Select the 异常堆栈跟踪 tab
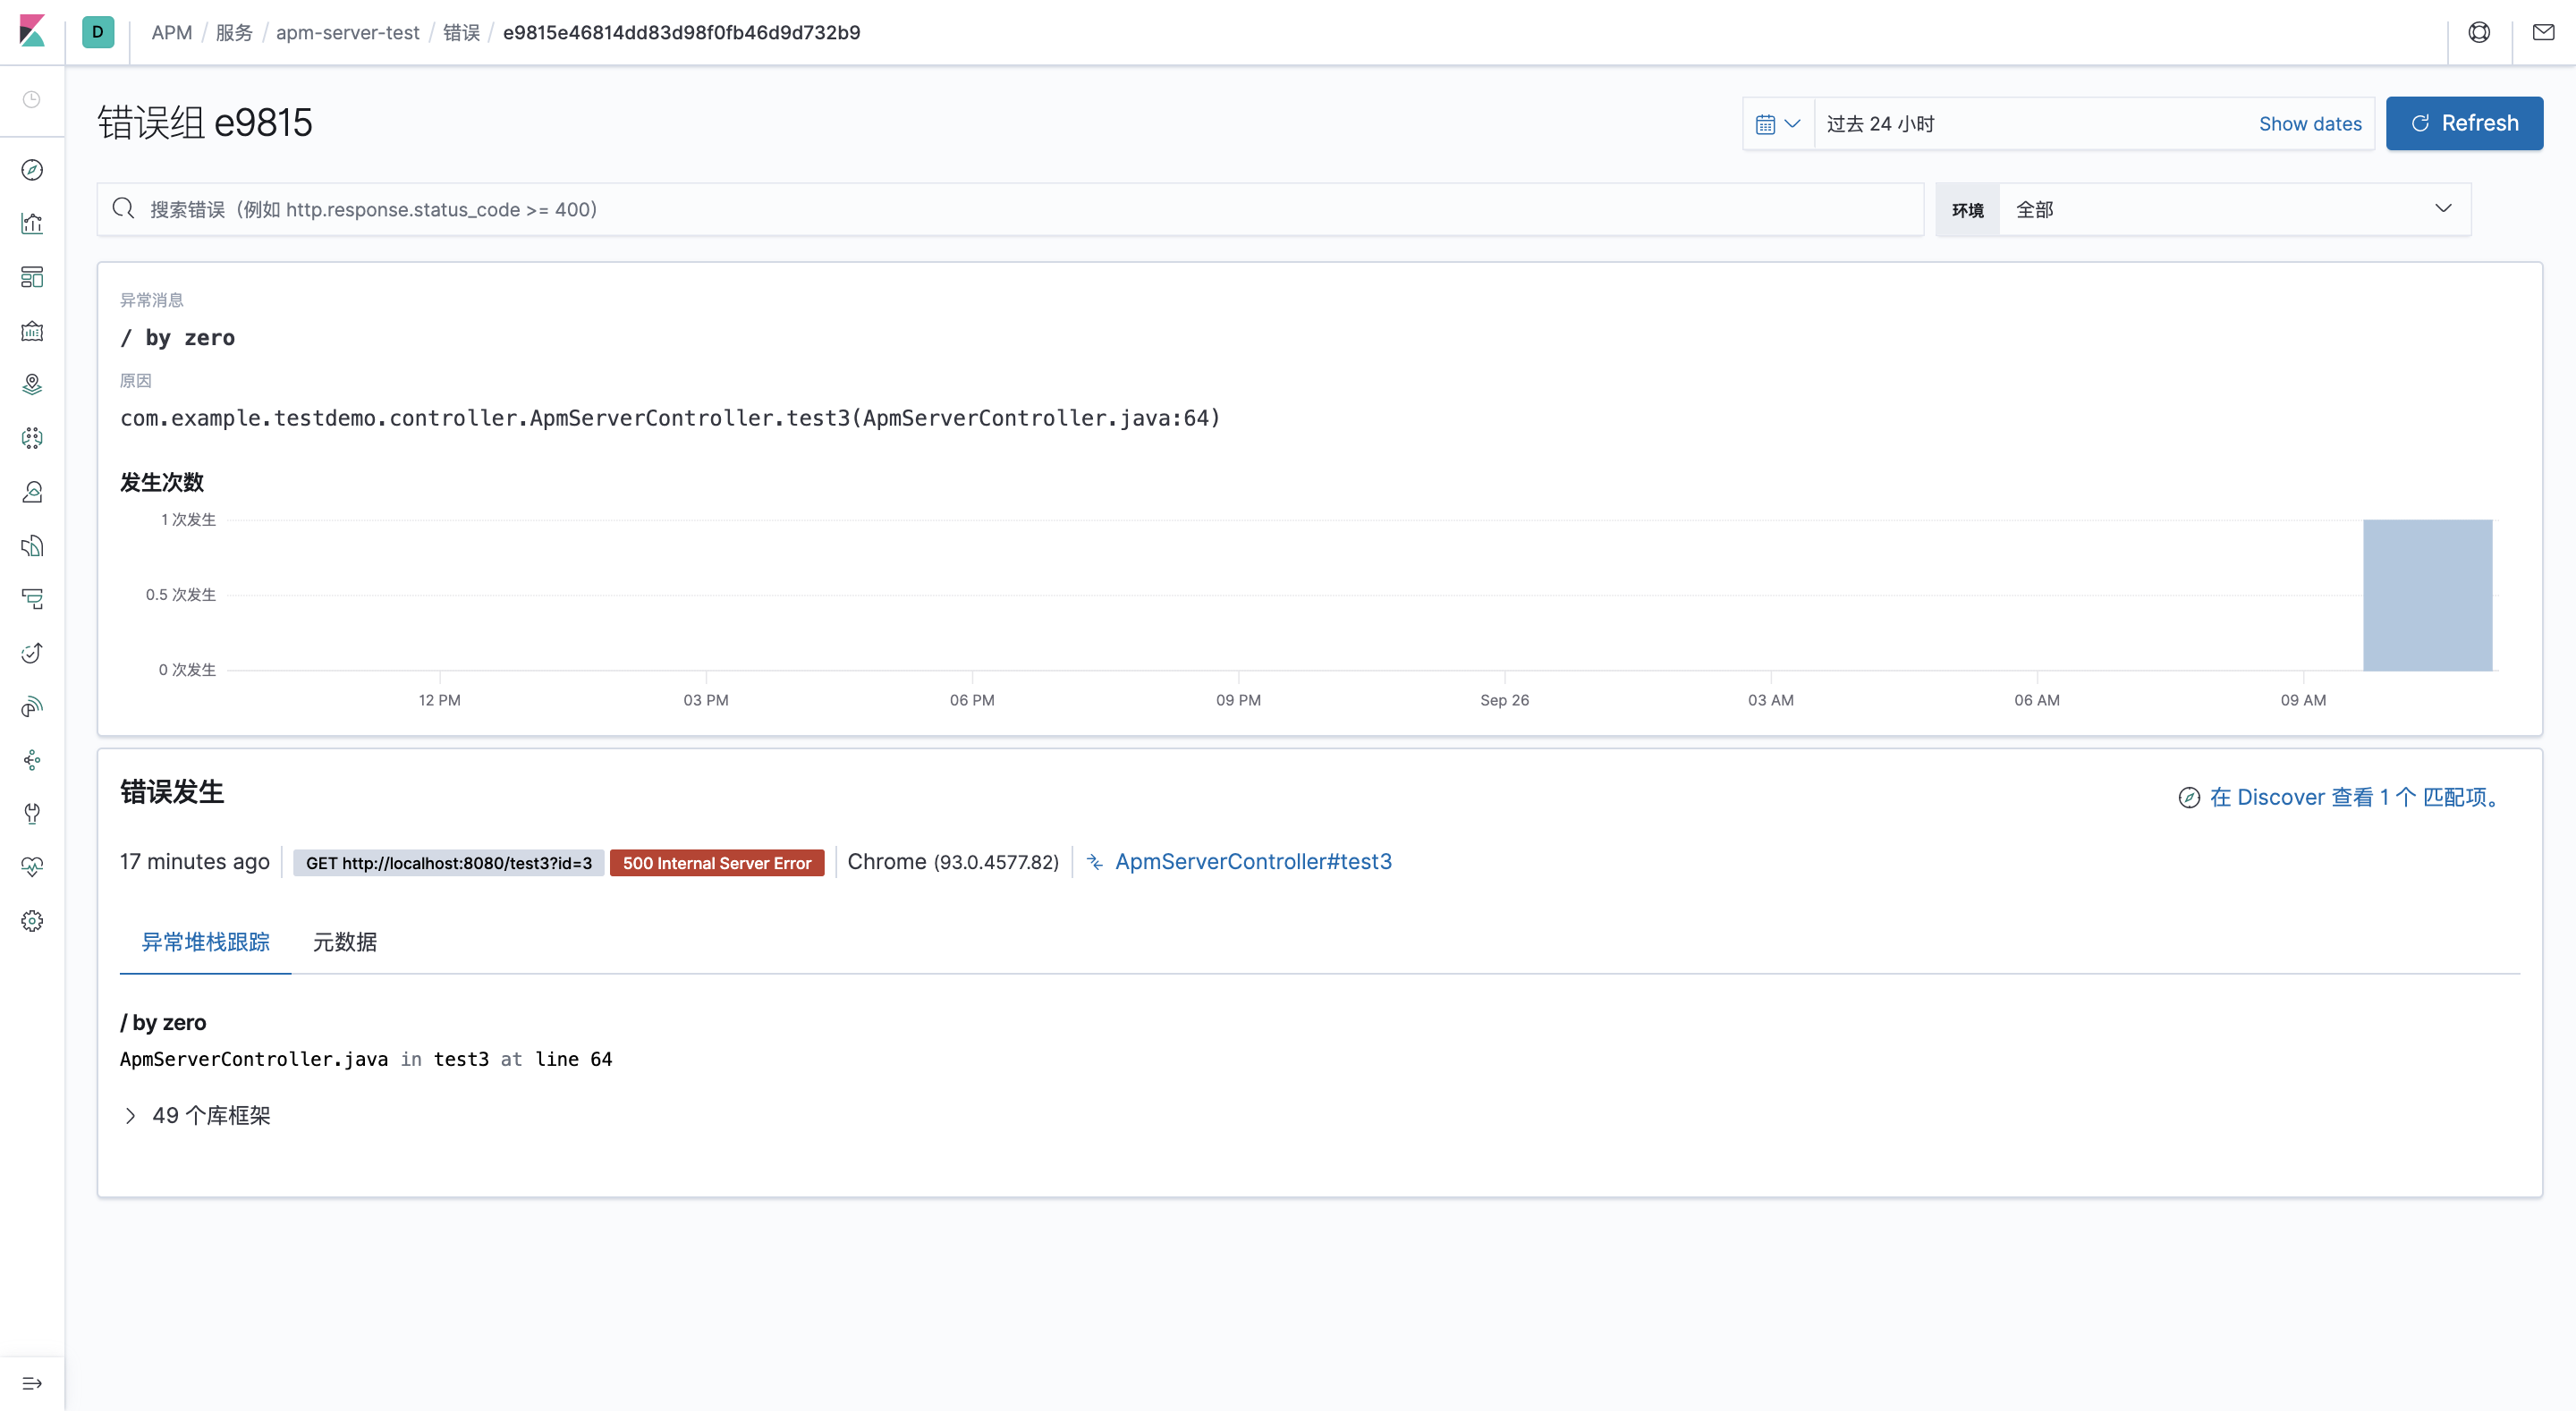The width and height of the screenshot is (2576, 1411). point(204,942)
